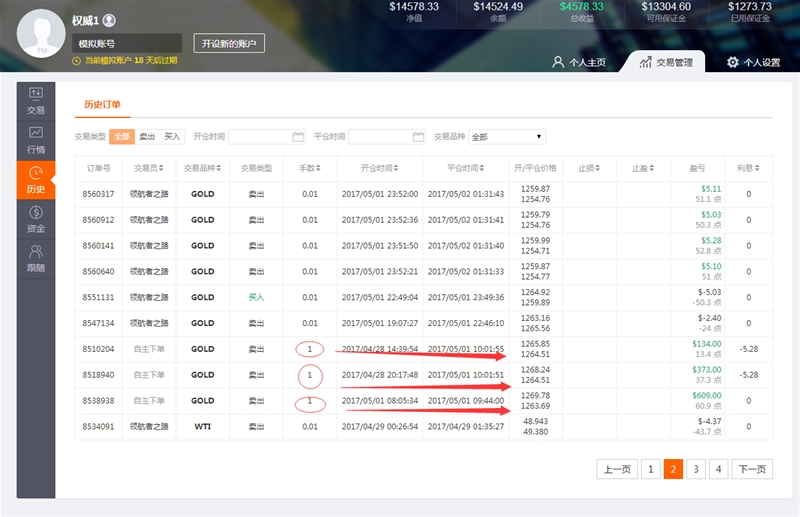Sort by 利息 column header
The width and height of the screenshot is (800, 517).
pyautogui.click(x=748, y=168)
